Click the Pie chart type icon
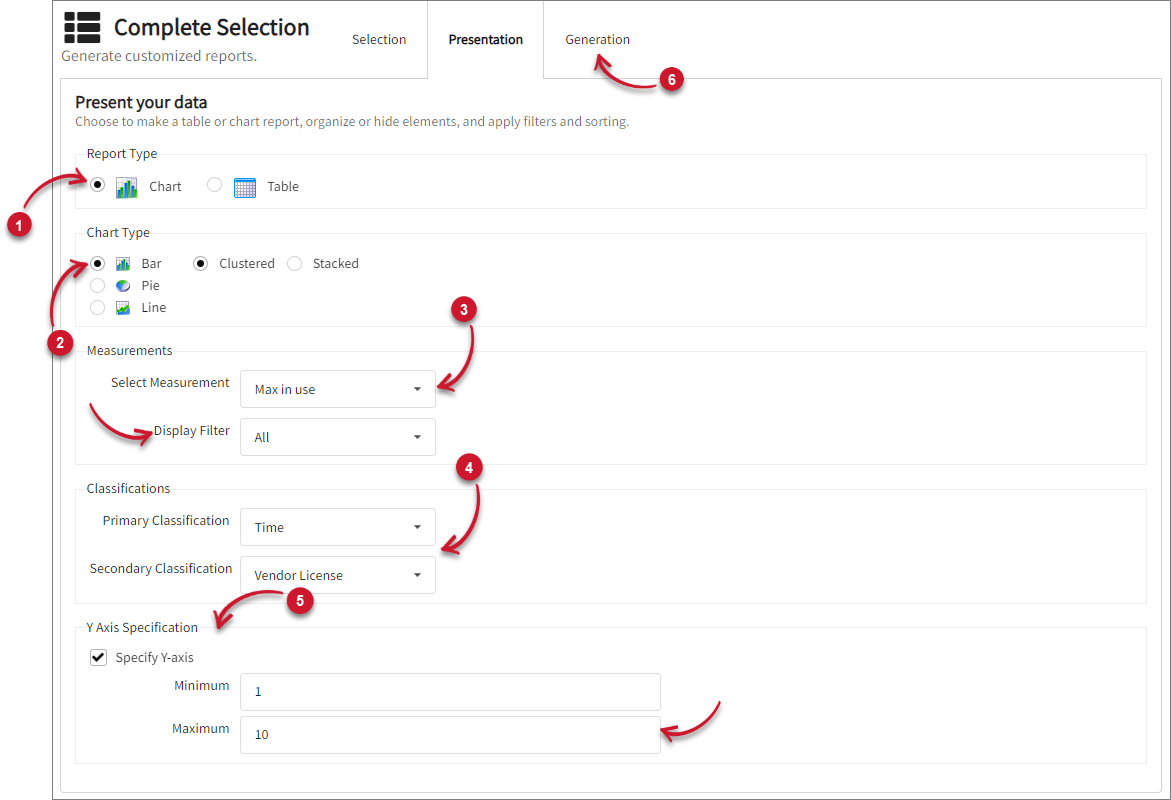The image size is (1171, 800). click(123, 285)
